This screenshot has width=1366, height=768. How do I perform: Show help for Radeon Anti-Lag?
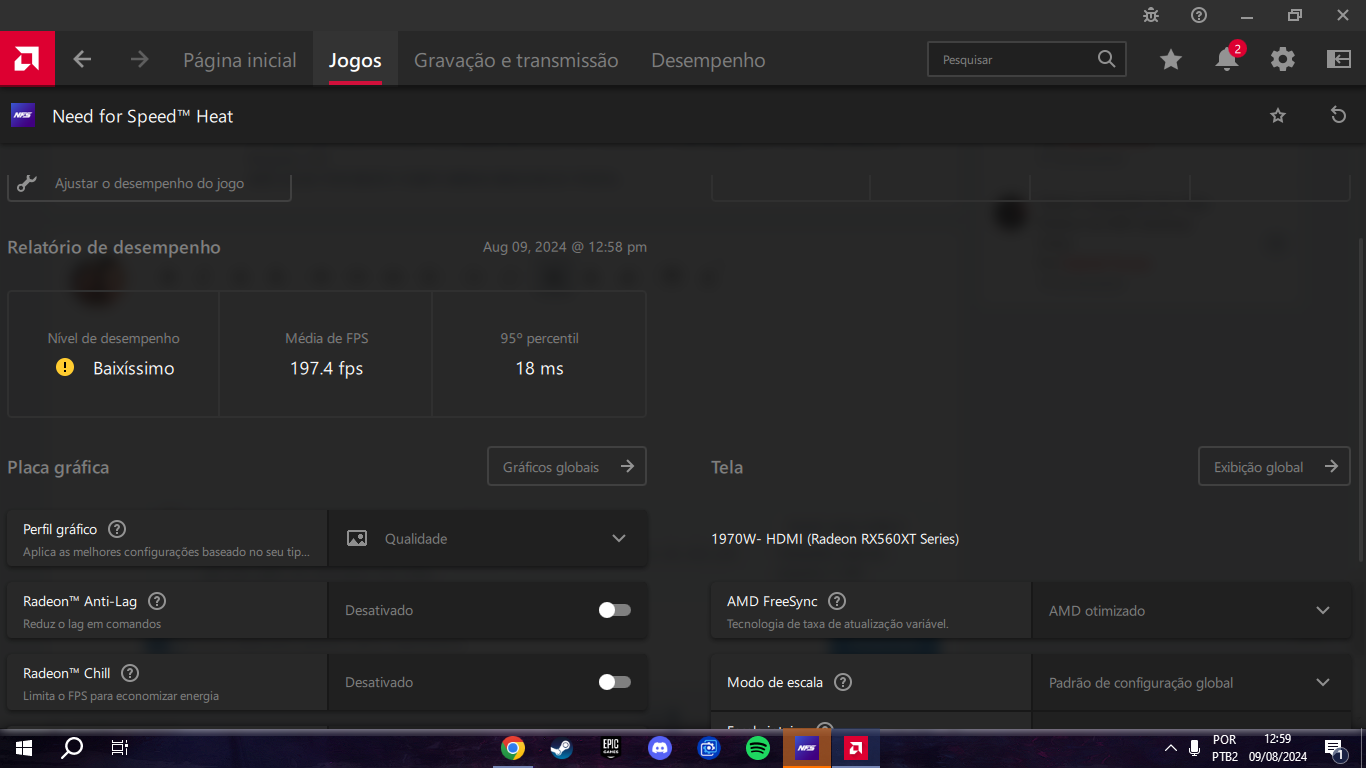tap(157, 601)
